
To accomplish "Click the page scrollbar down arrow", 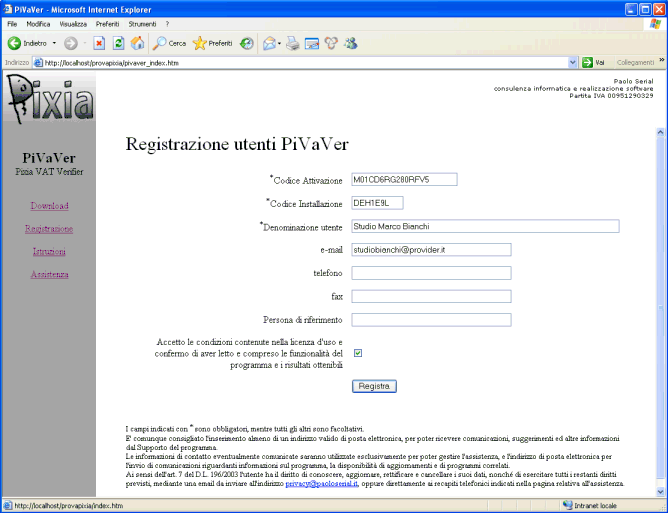I will click(x=660, y=492).
